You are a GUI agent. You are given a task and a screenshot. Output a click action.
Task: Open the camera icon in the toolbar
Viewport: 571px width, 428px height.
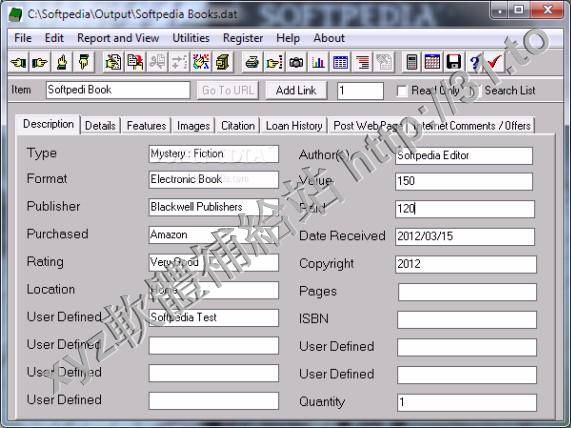[x=296, y=62]
